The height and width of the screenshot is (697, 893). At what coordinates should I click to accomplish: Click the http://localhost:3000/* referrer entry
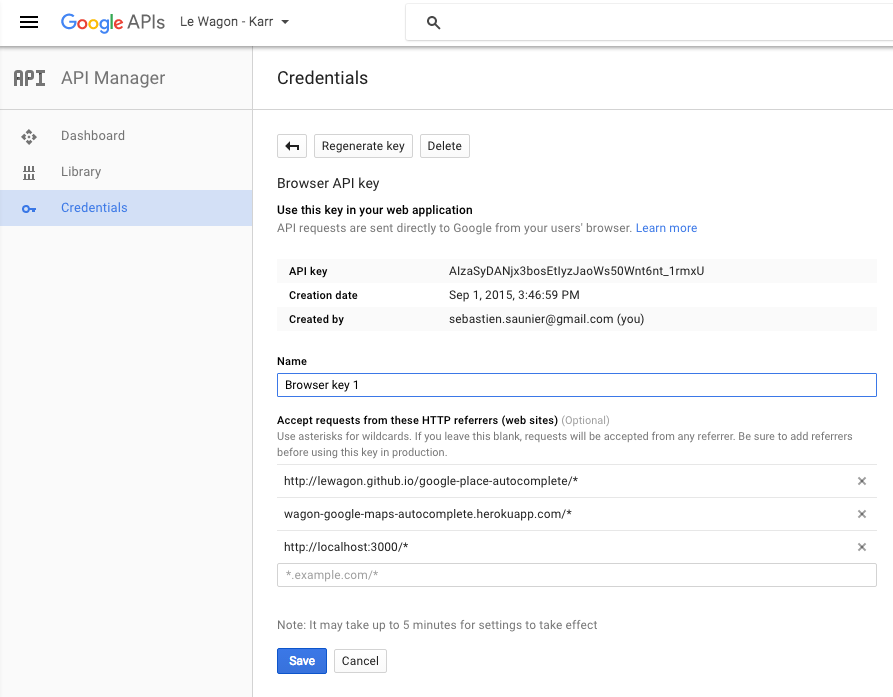[x=346, y=547]
